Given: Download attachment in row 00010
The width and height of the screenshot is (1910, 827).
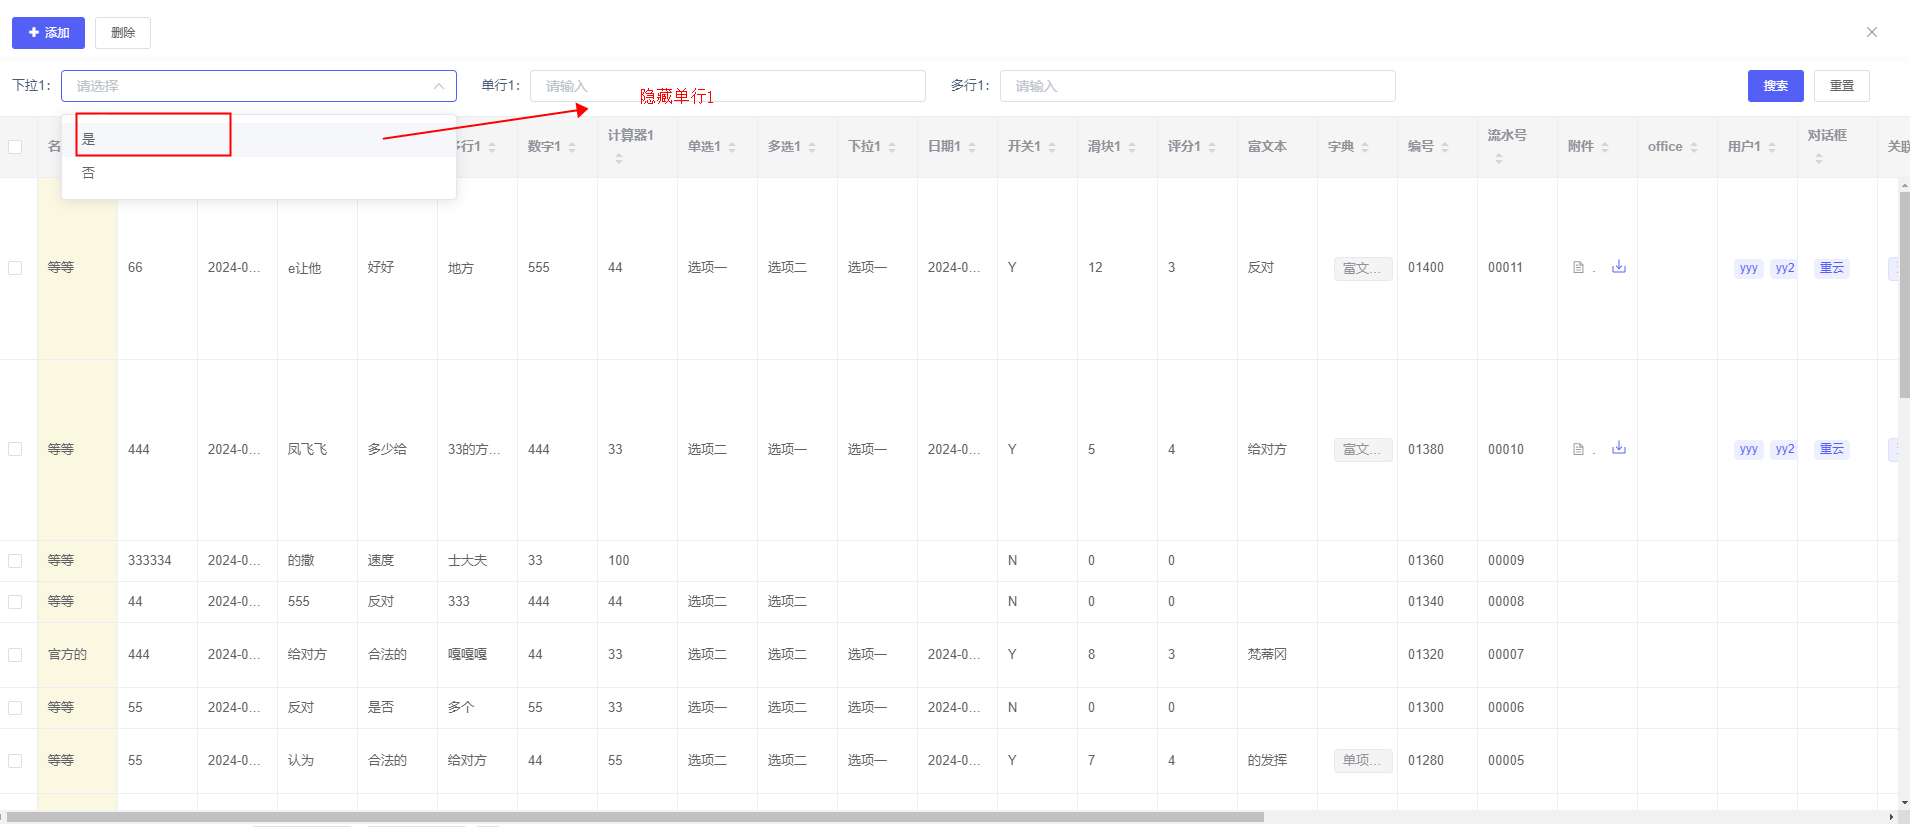Looking at the screenshot, I should click(1619, 449).
